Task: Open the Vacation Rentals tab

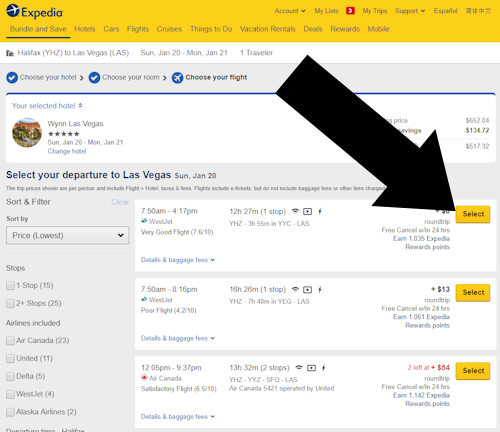Action: (x=268, y=29)
